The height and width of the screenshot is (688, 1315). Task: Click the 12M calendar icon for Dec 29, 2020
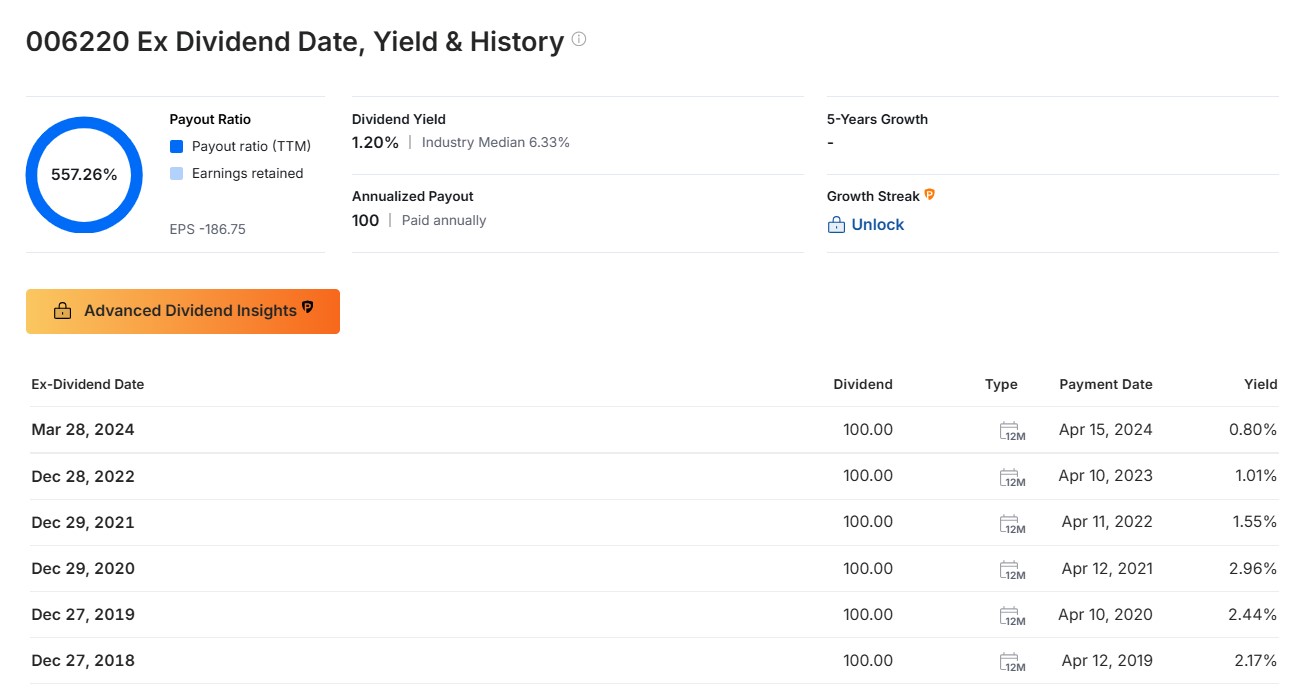click(x=1012, y=569)
